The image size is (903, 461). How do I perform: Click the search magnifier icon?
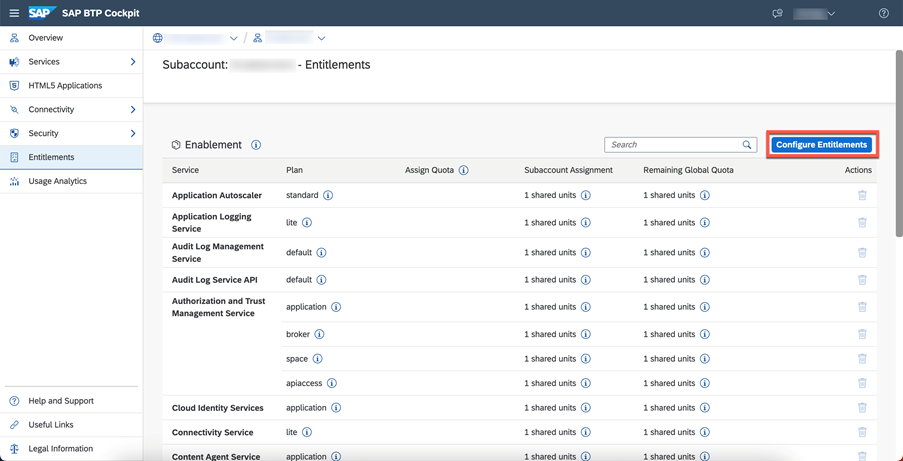[747, 145]
